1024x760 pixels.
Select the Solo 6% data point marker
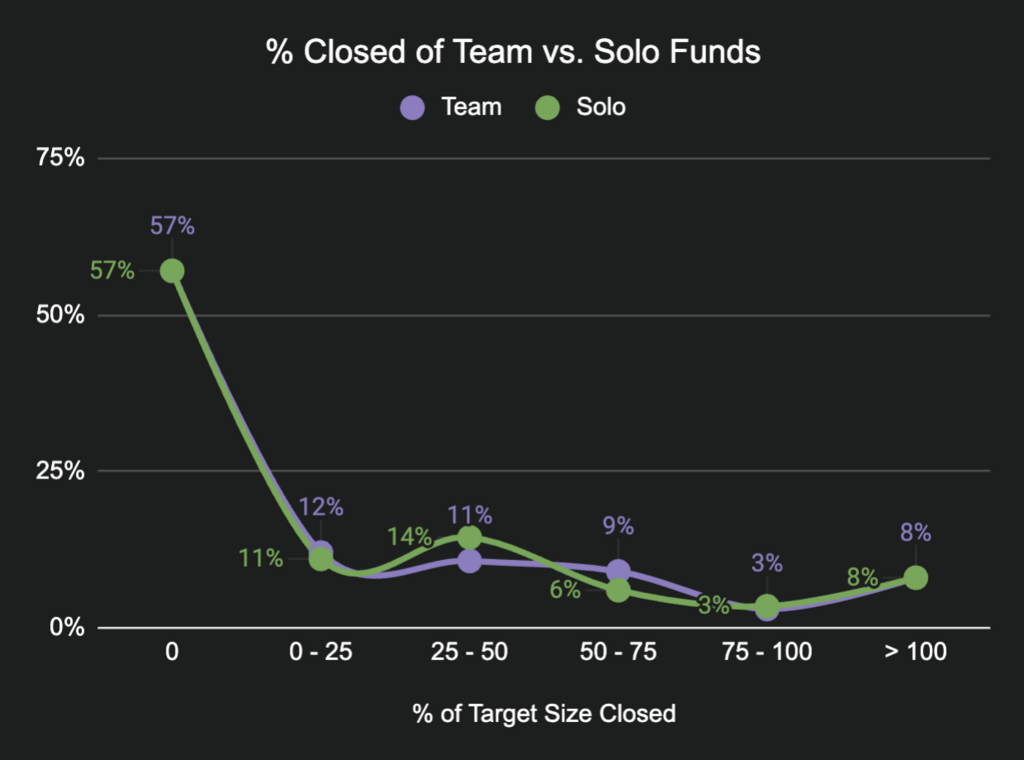[x=619, y=591]
